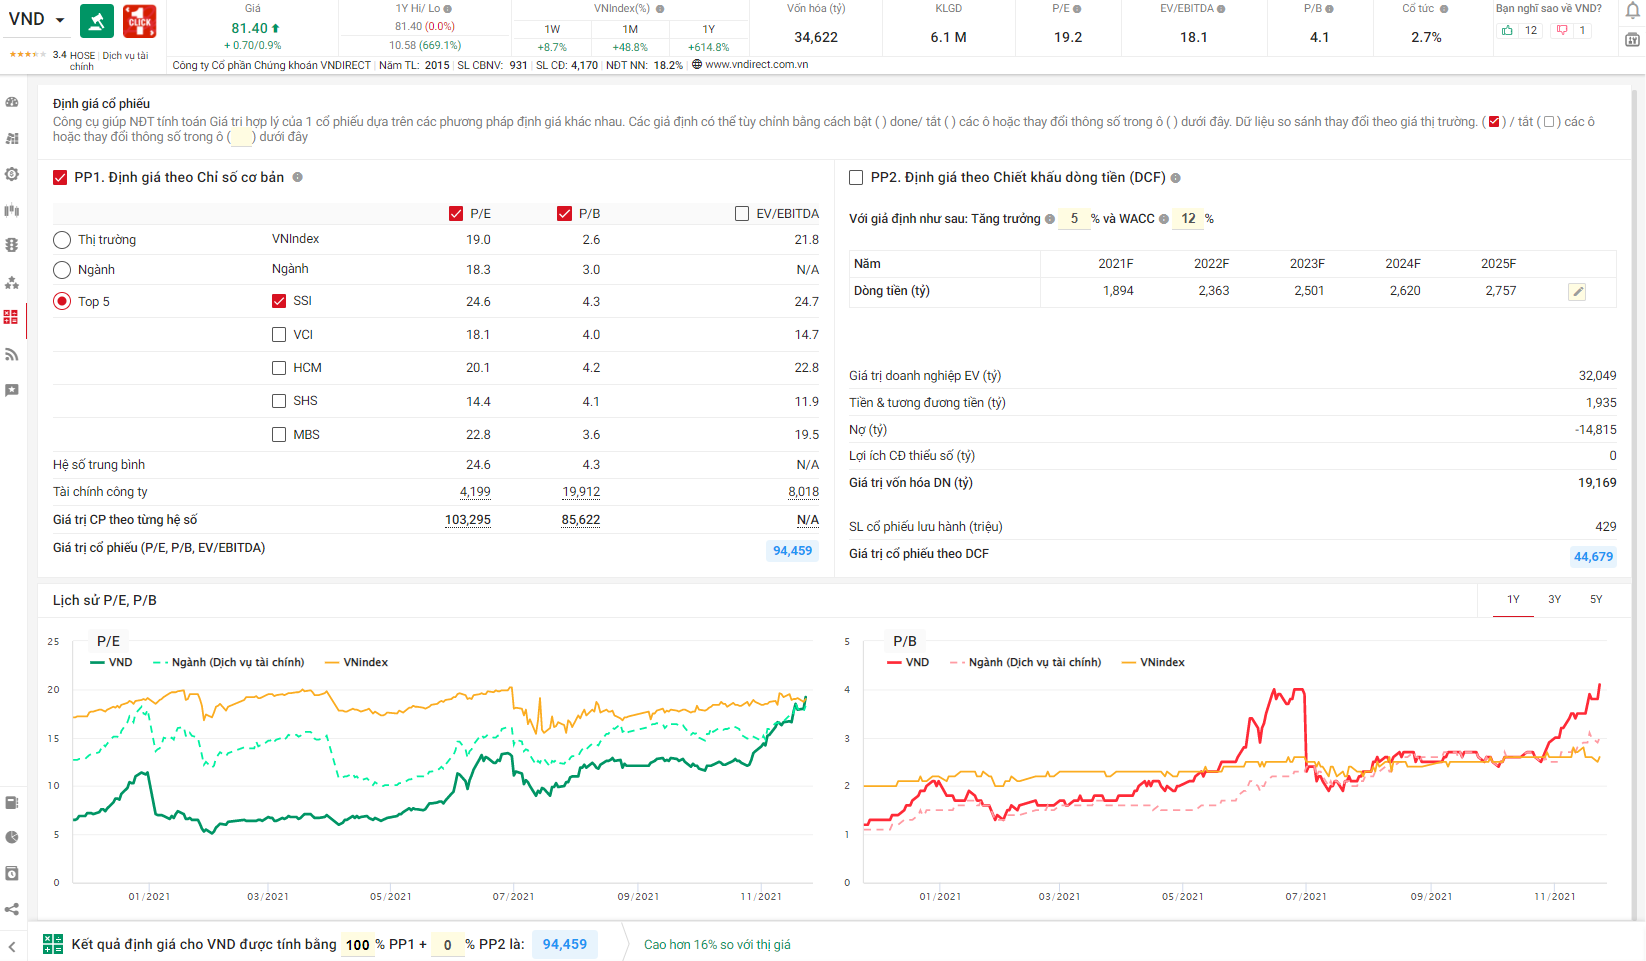Click the 85,622 P/B share value
The height and width of the screenshot is (961, 1646).
click(x=581, y=520)
